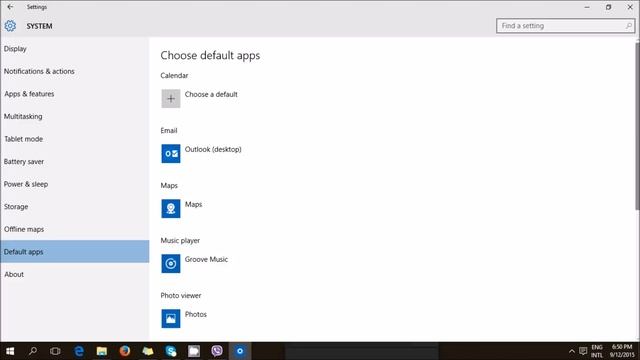Click the Groove Music app icon
The height and width of the screenshot is (360, 640).
pyautogui.click(x=171, y=264)
